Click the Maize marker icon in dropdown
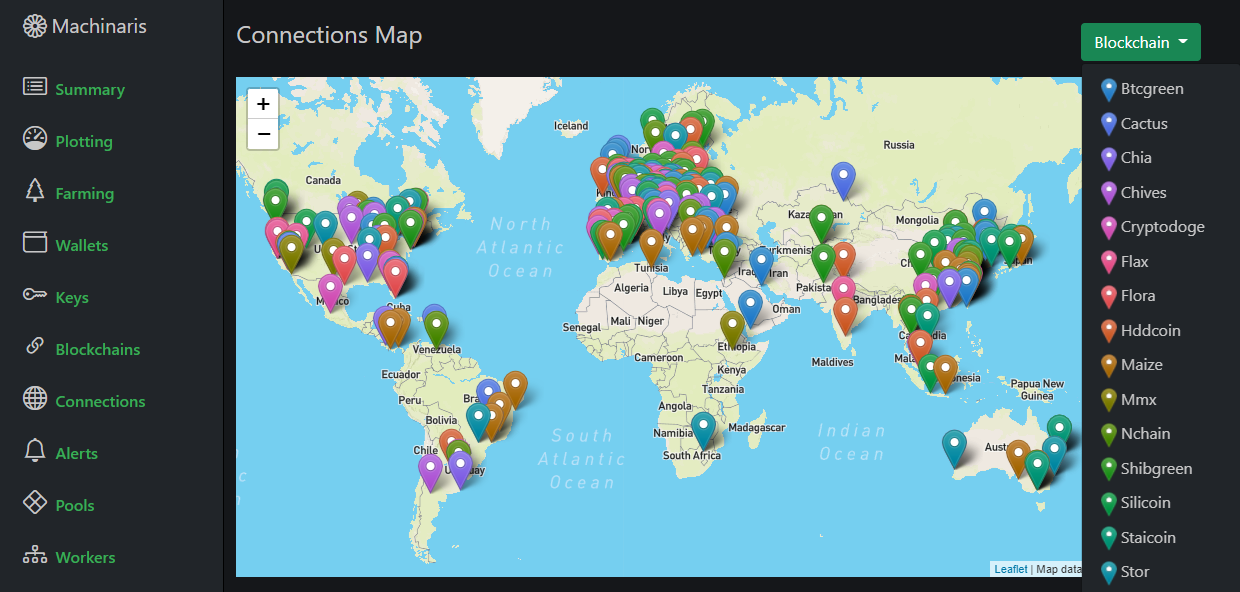Image resolution: width=1240 pixels, height=592 pixels. point(1108,365)
